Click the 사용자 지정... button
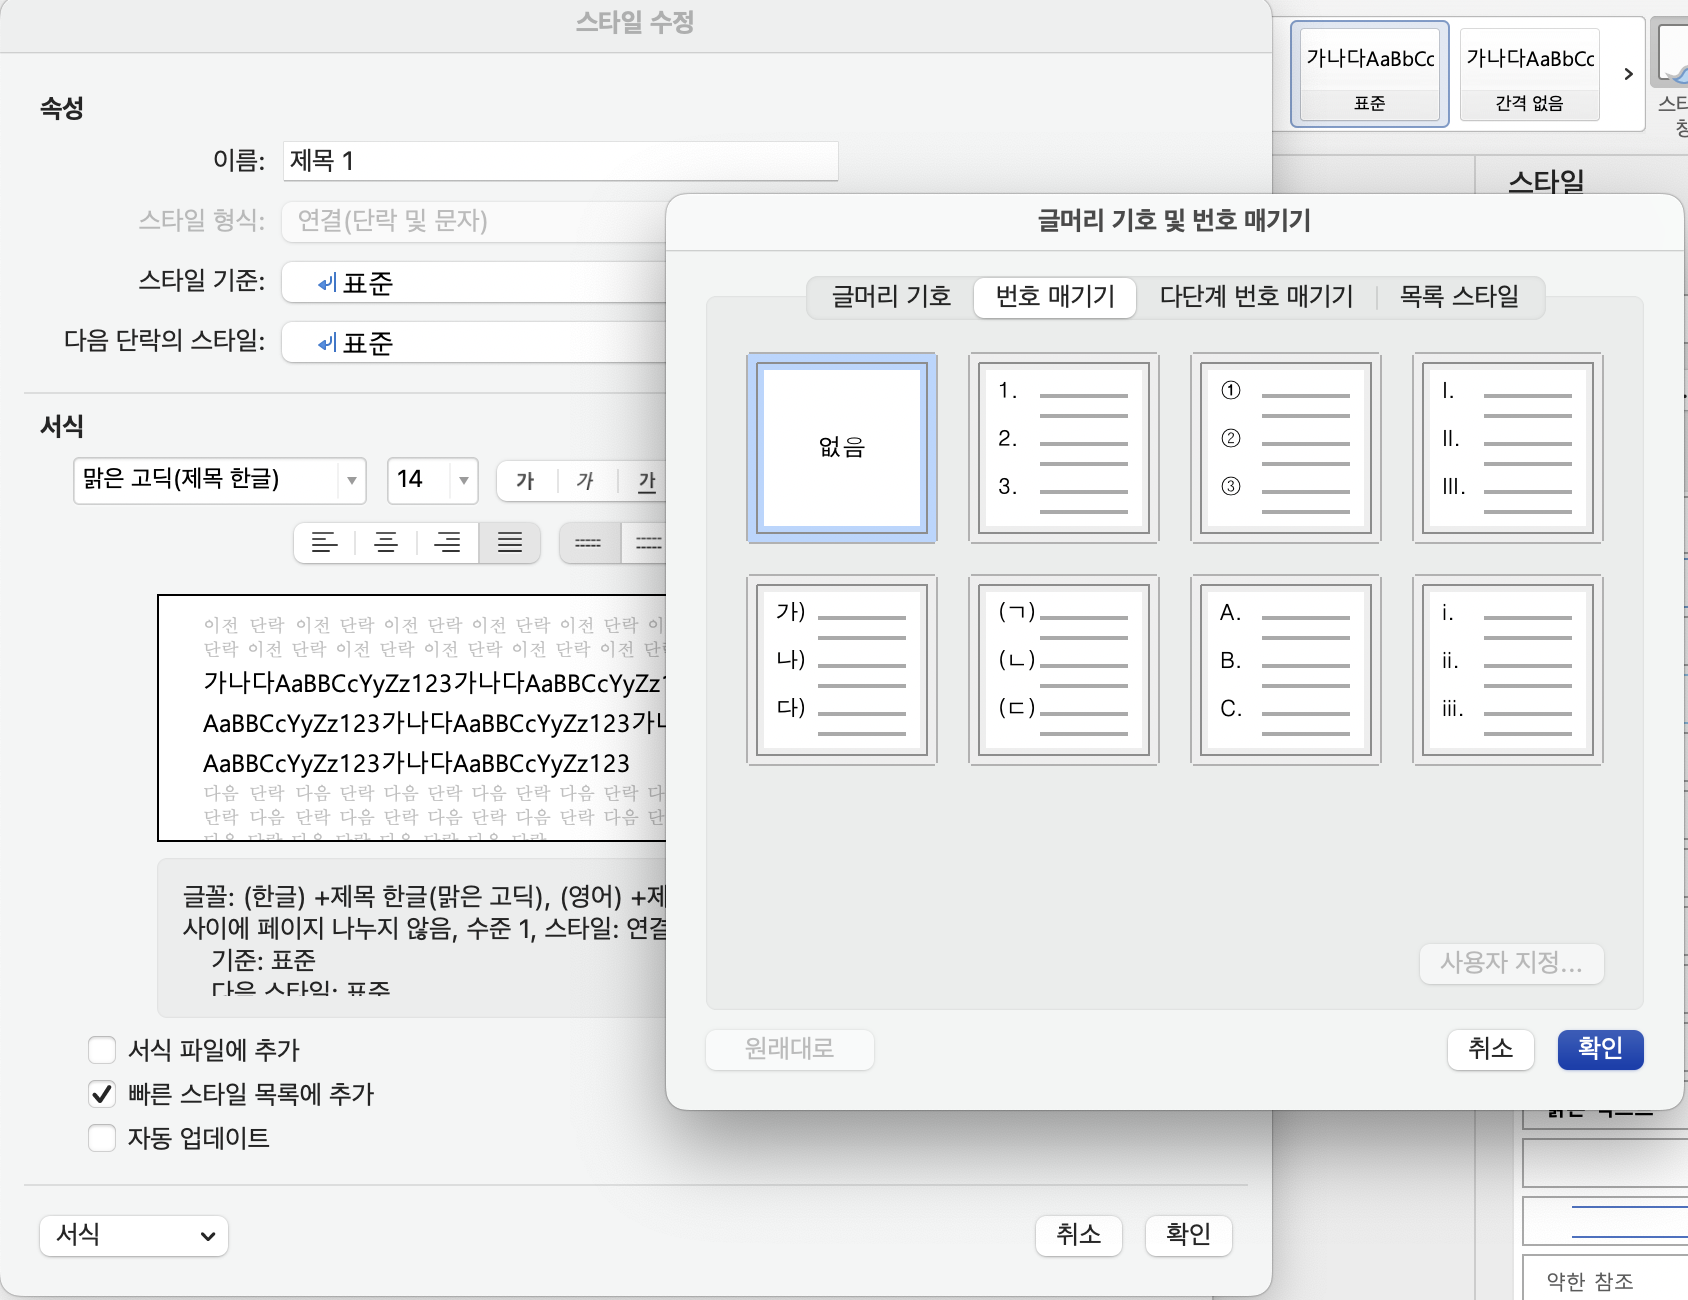1688x1300 pixels. (x=1511, y=963)
